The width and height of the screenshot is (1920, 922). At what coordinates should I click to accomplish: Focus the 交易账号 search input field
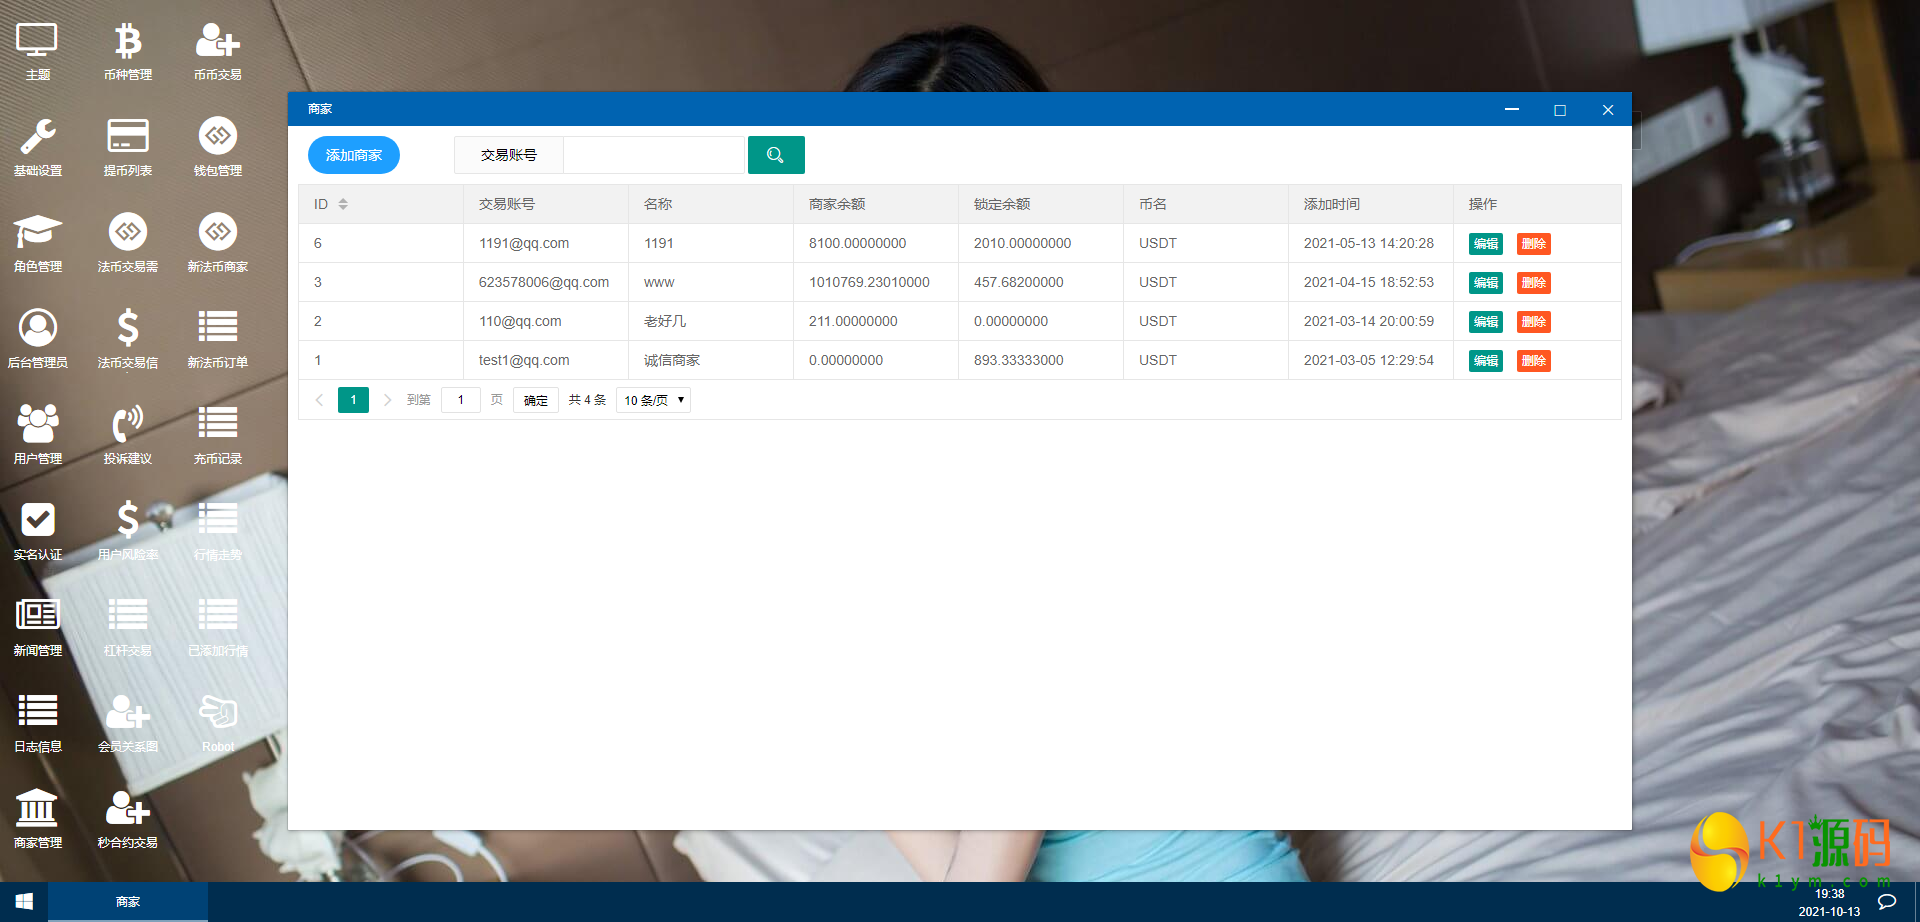(654, 155)
